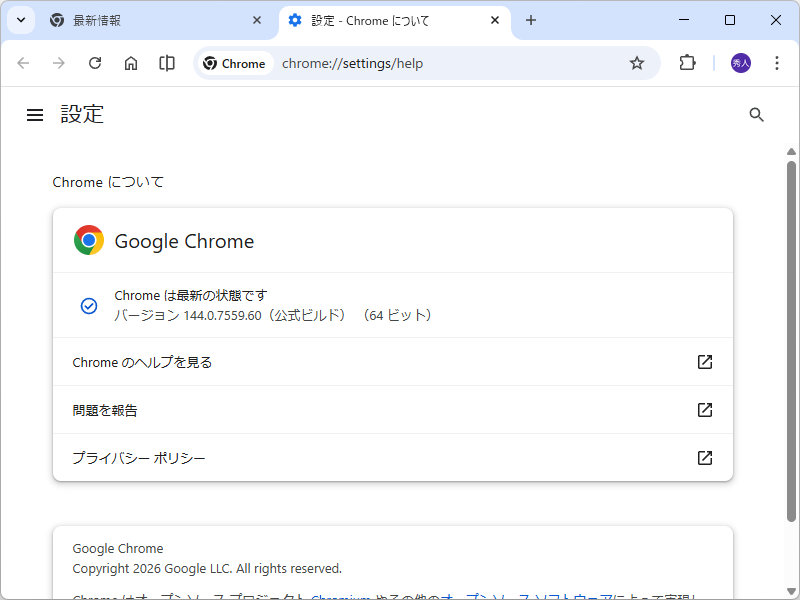Viewport: 800px width, 600px height.
Task: Bookmark this page with the star icon
Action: coord(637,62)
